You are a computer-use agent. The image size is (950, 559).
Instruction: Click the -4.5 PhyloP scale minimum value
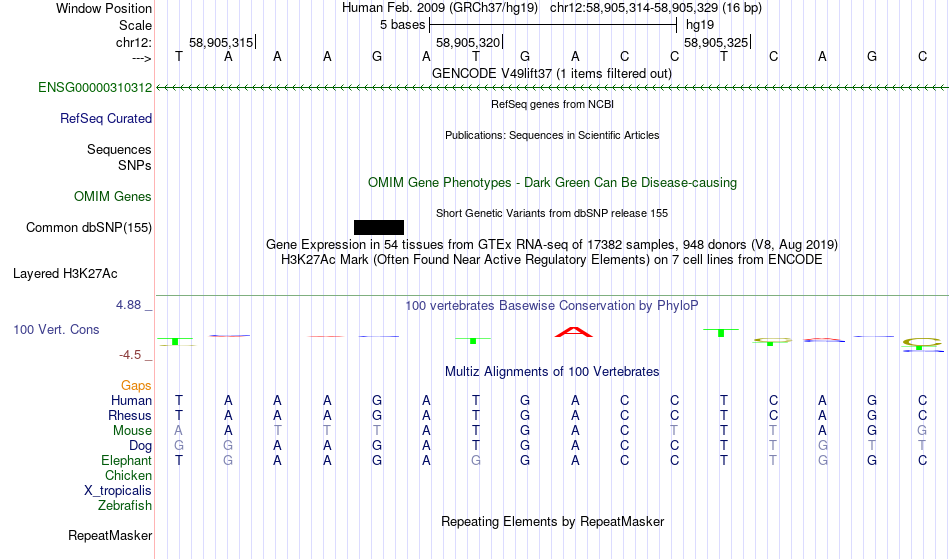[130, 354]
